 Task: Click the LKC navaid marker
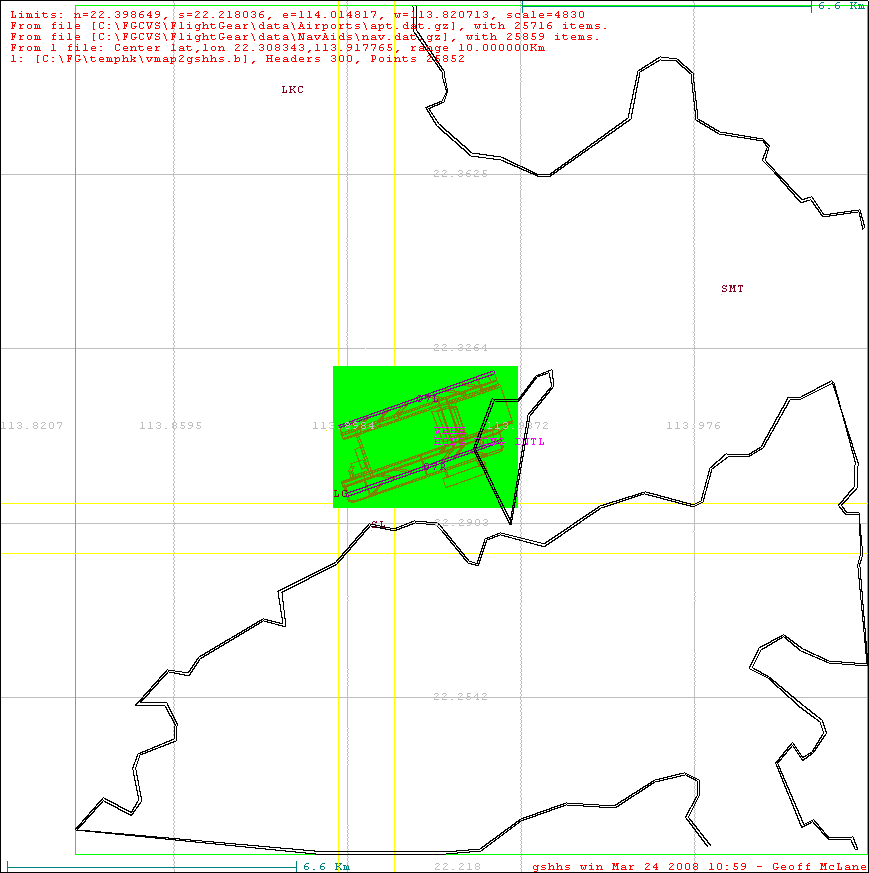[x=292, y=90]
